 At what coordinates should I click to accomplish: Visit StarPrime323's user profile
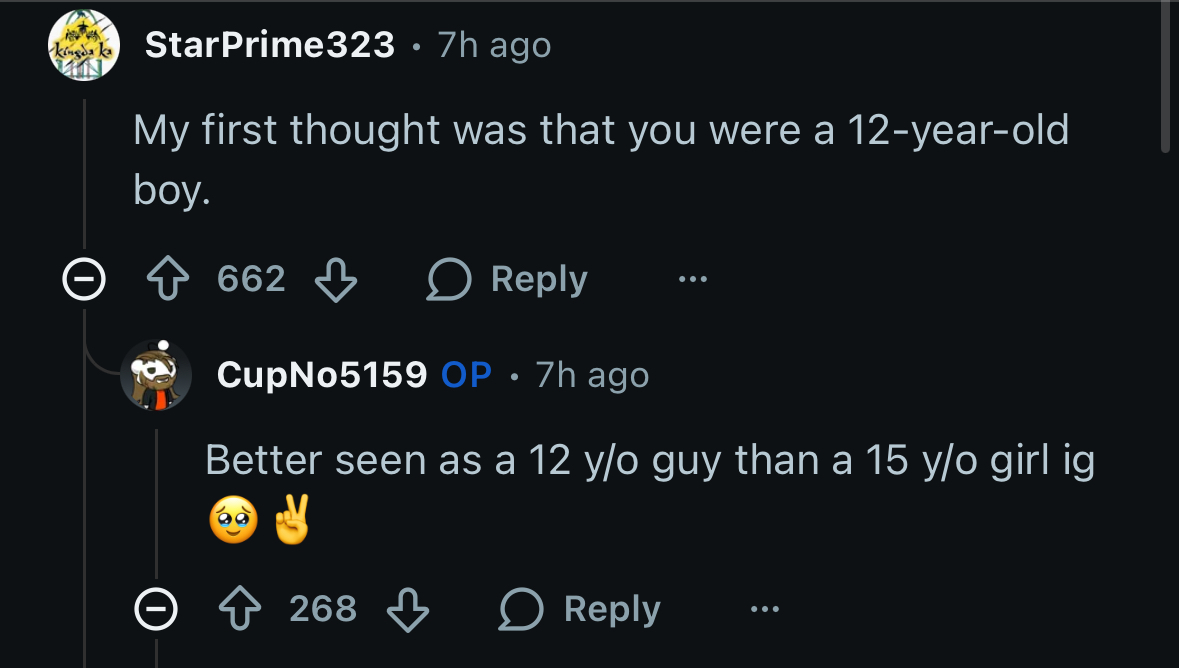269,45
